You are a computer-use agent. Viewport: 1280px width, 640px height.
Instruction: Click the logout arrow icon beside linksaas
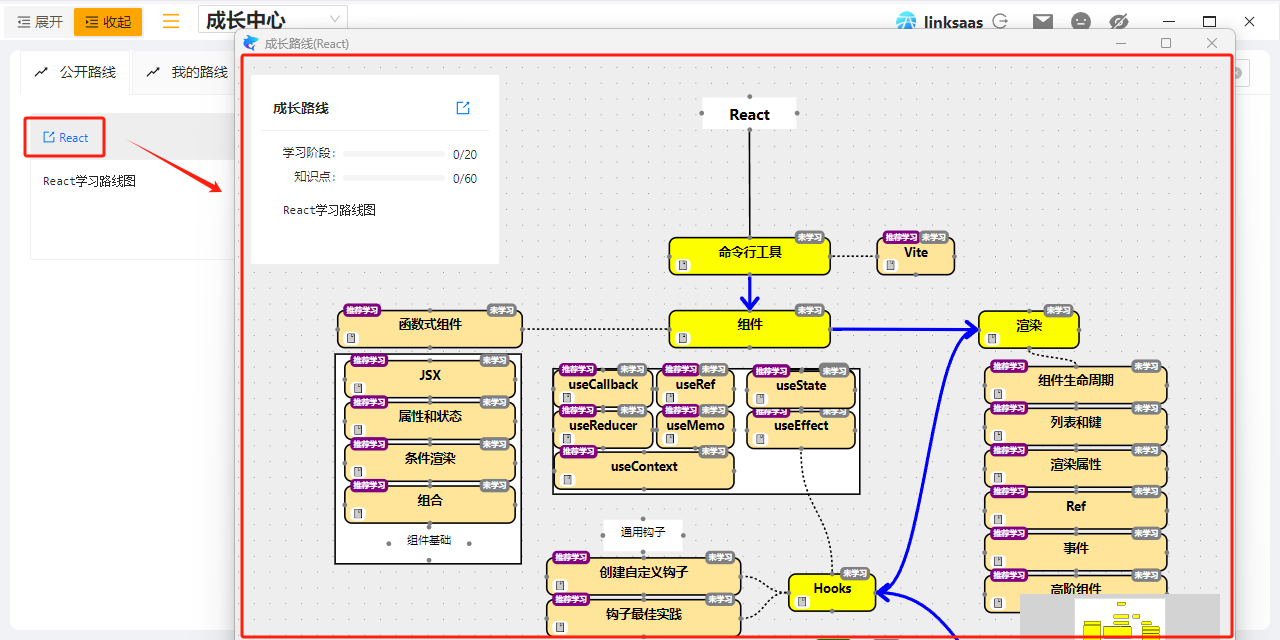(1000, 20)
